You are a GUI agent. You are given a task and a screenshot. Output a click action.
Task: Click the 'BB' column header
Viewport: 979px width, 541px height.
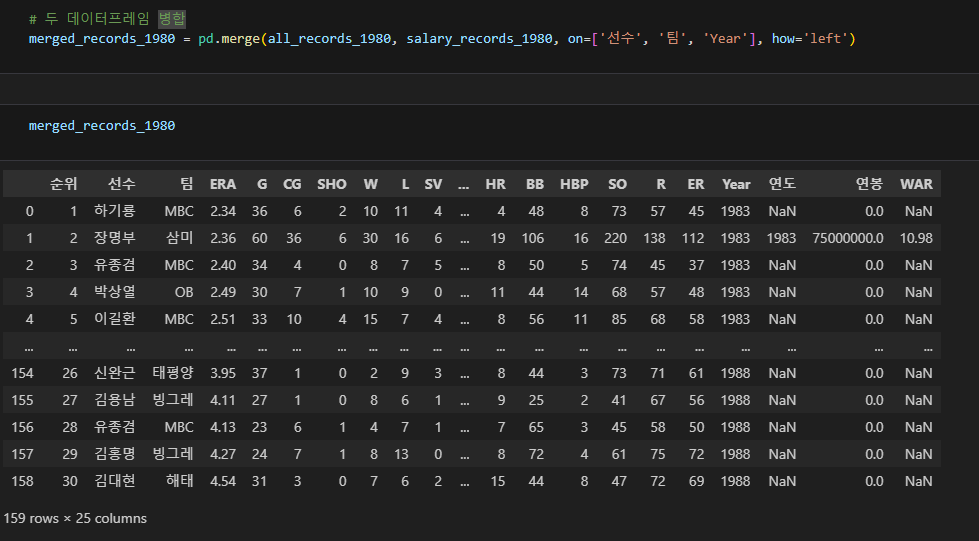[x=534, y=184]
